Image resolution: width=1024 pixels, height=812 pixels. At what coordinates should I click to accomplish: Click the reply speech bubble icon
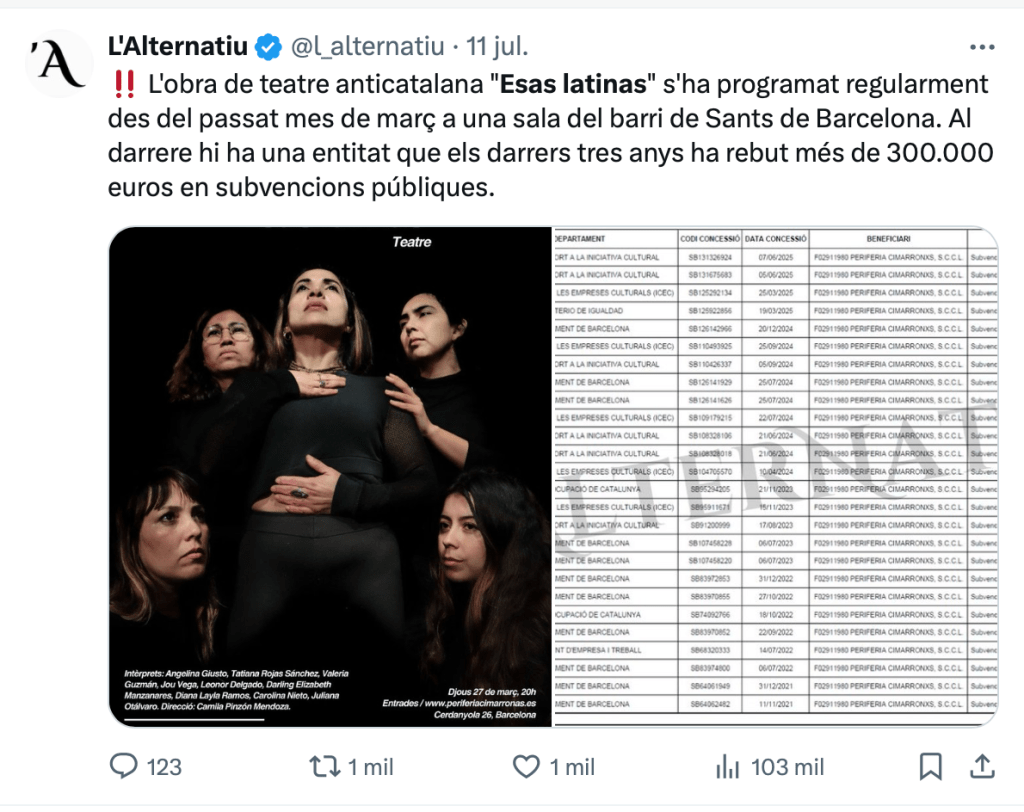(x=123, y=766)
